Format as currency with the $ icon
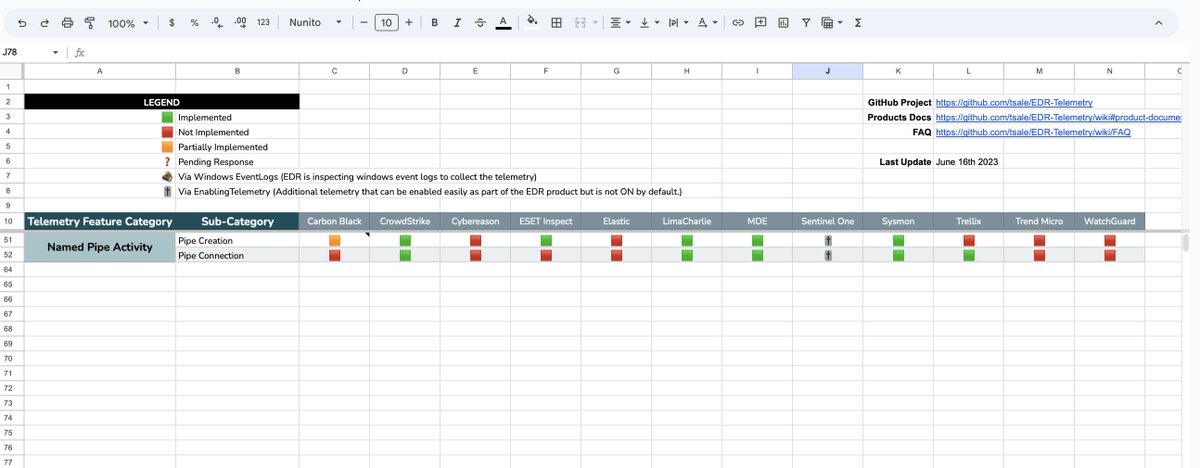This screenshot has width=1200, height=468. (x=172, y=22)
